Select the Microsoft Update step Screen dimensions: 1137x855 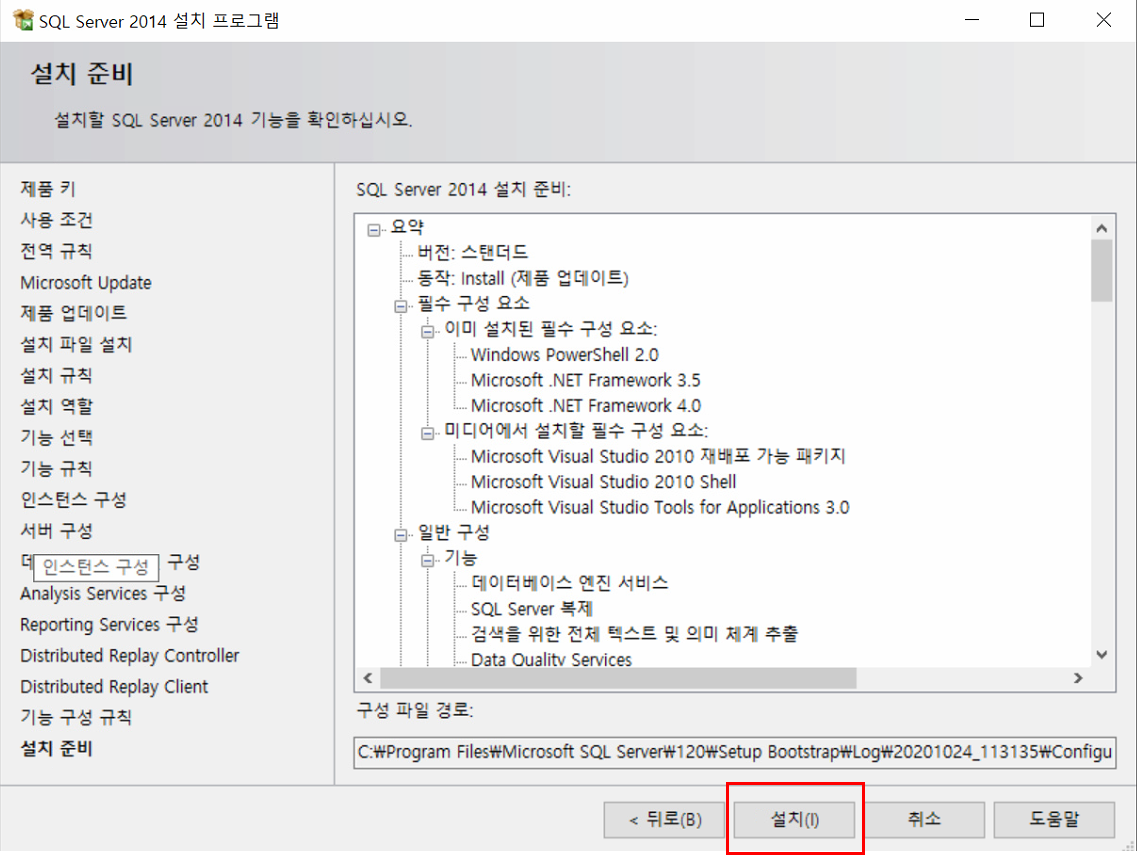click(86, 283)
